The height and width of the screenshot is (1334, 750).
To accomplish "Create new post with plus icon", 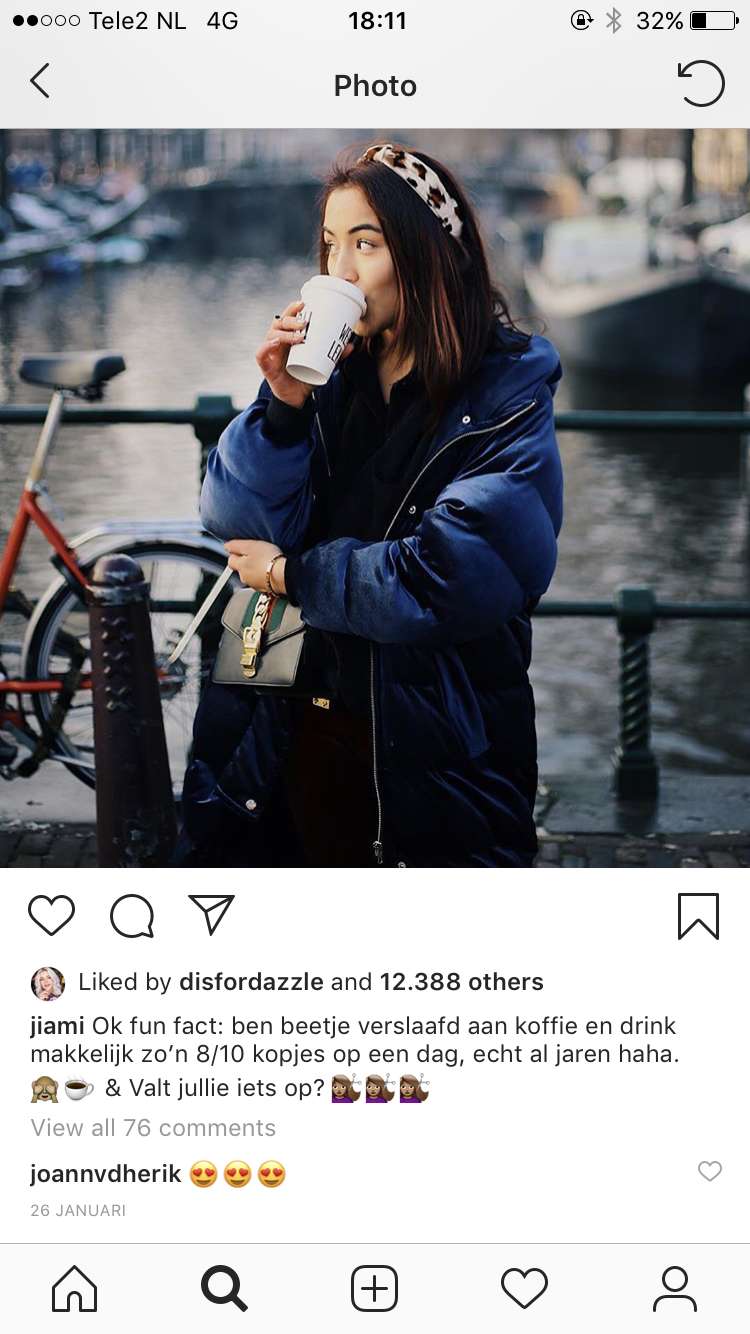I will [x=375, y=1289].
